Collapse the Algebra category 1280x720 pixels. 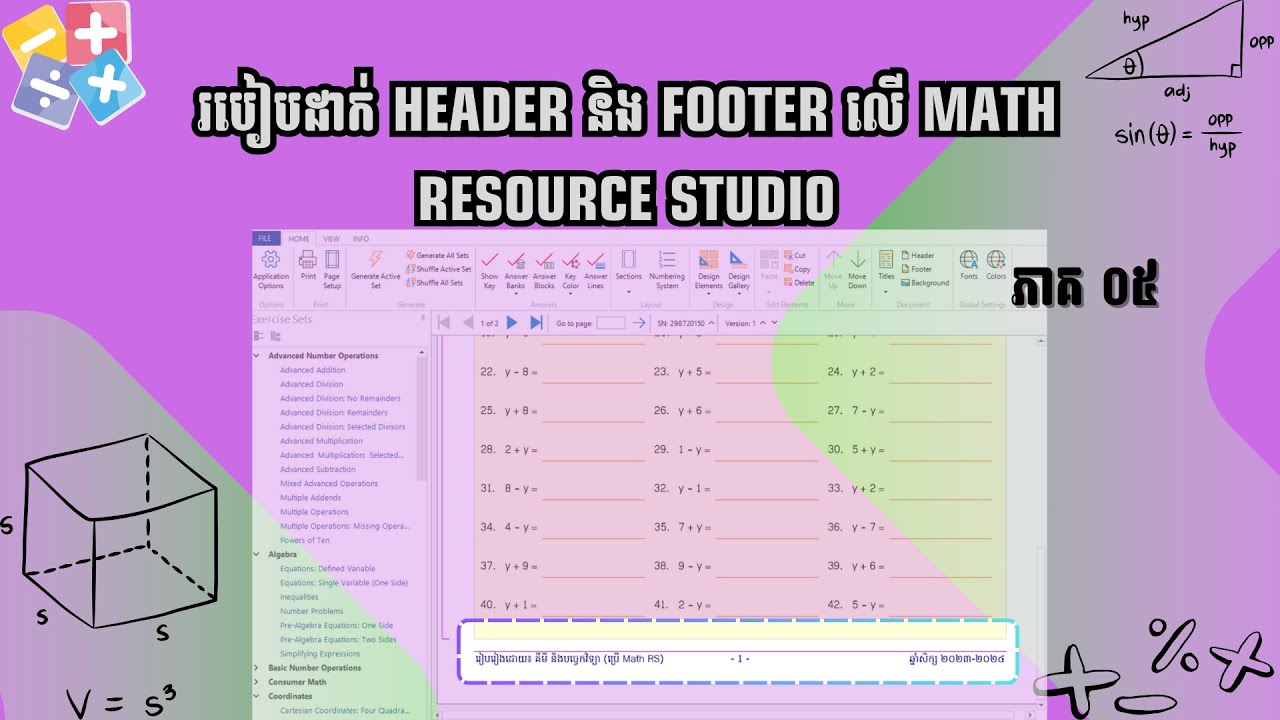[x=256, y=554]
